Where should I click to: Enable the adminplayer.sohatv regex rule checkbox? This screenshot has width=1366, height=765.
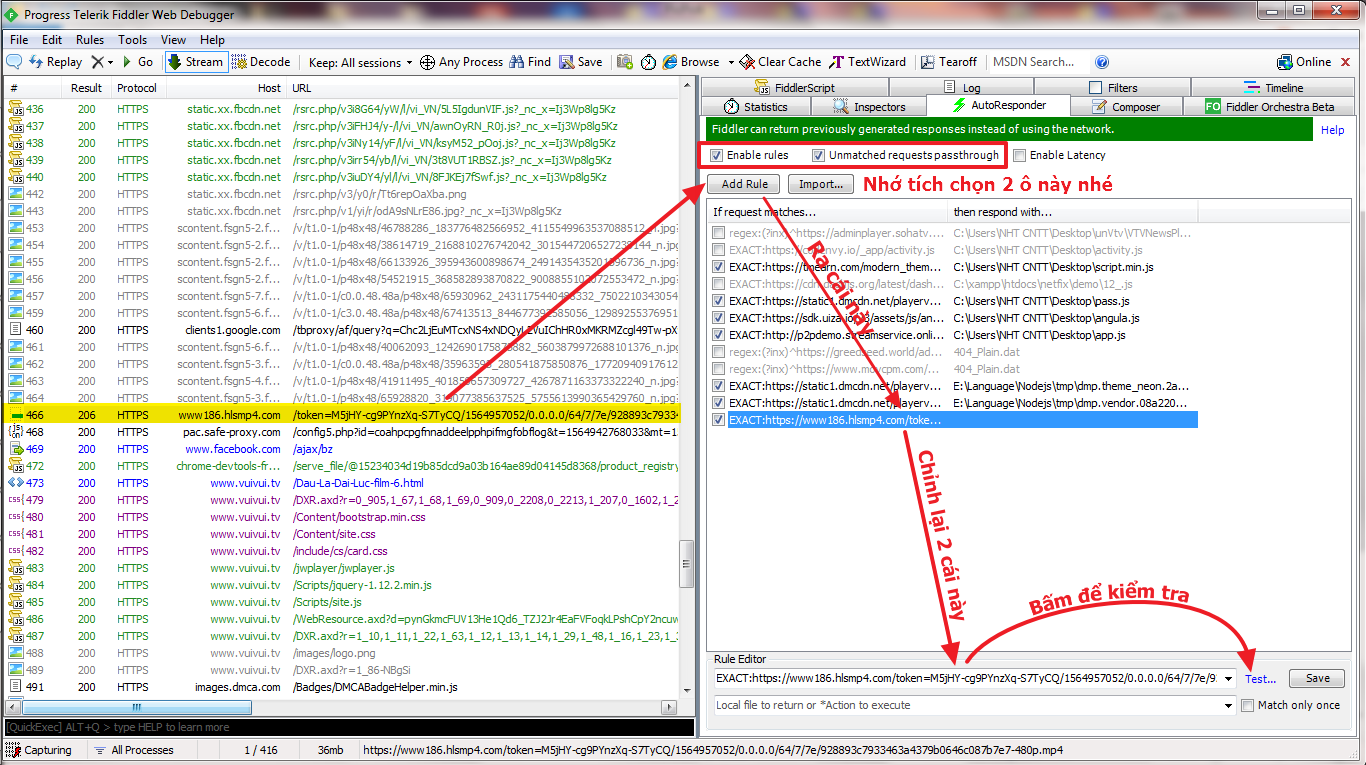(719, 233)
